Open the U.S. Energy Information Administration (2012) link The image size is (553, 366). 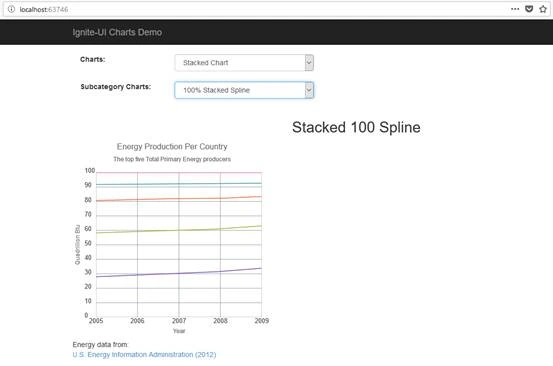click(144, 355)
